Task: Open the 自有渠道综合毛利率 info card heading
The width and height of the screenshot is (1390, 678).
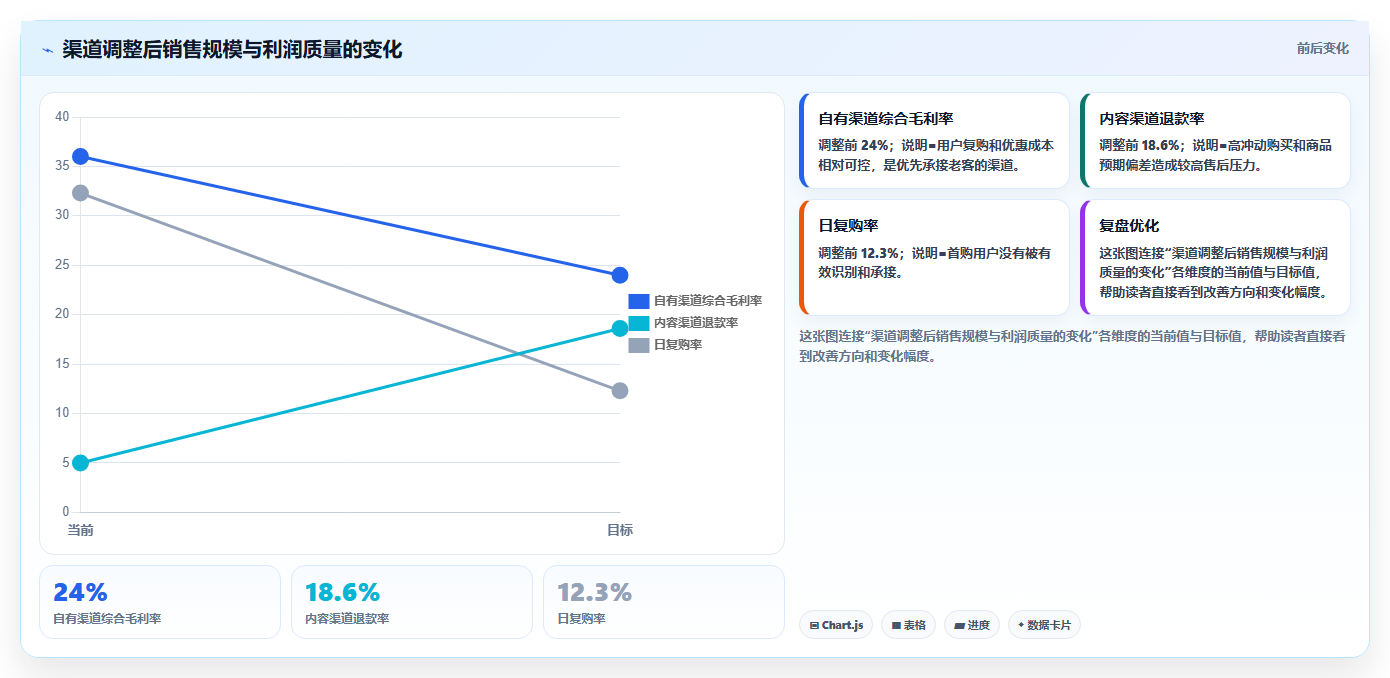Action: [886, 119]
